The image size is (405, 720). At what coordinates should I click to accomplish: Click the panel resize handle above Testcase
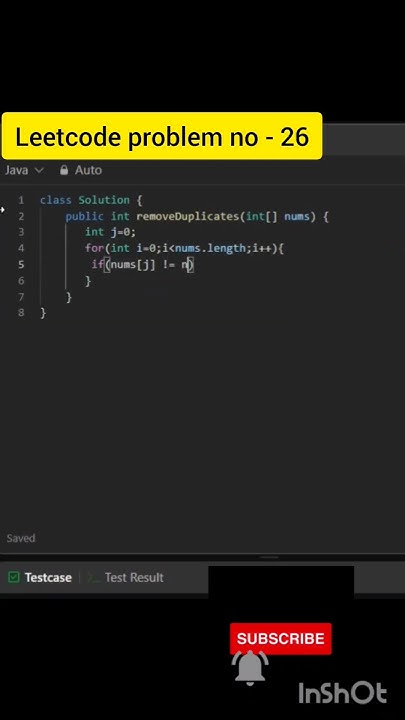click(269, 557)
